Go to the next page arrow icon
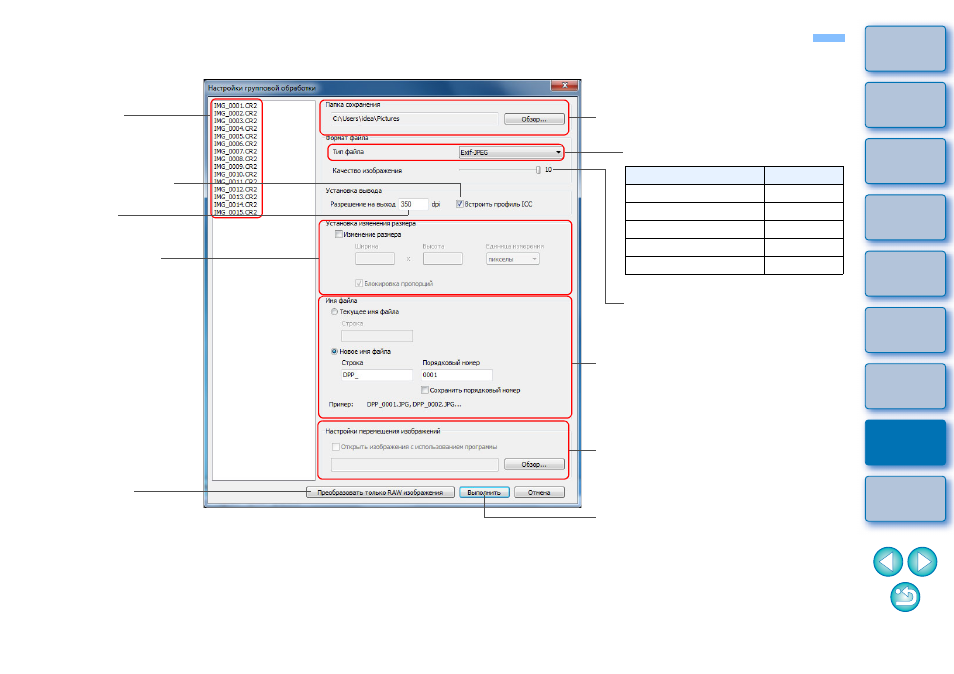 (922, 561)
